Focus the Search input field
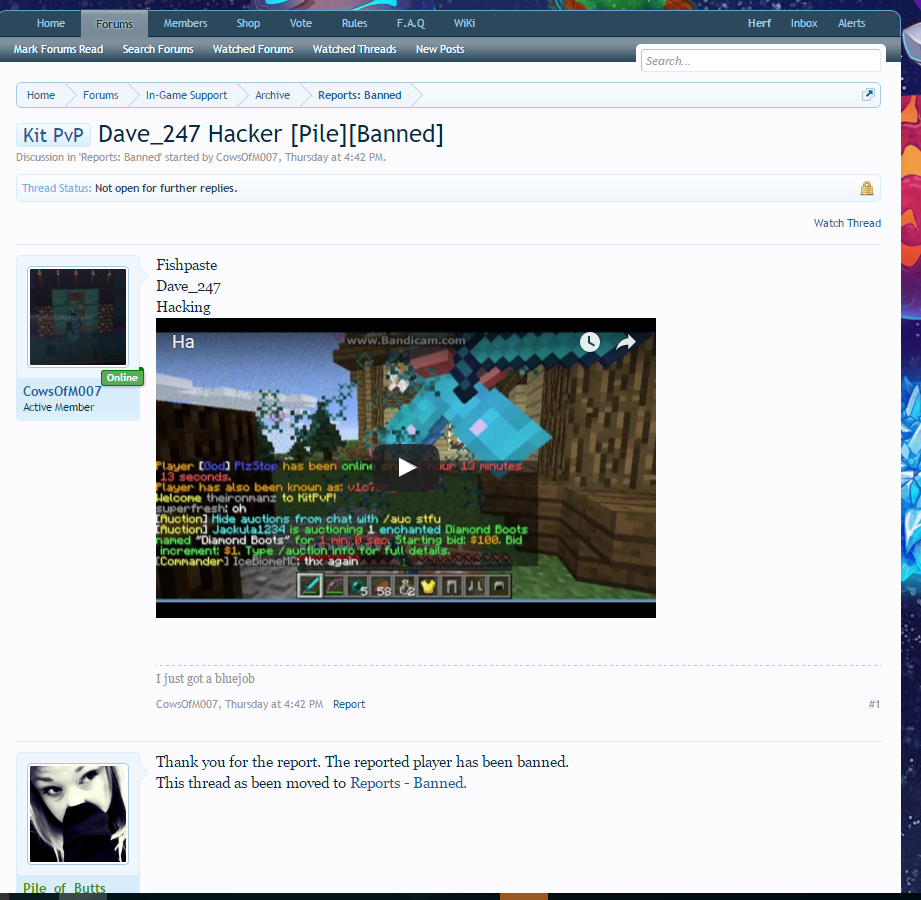The image size is (921, 900). pos(760,61)
